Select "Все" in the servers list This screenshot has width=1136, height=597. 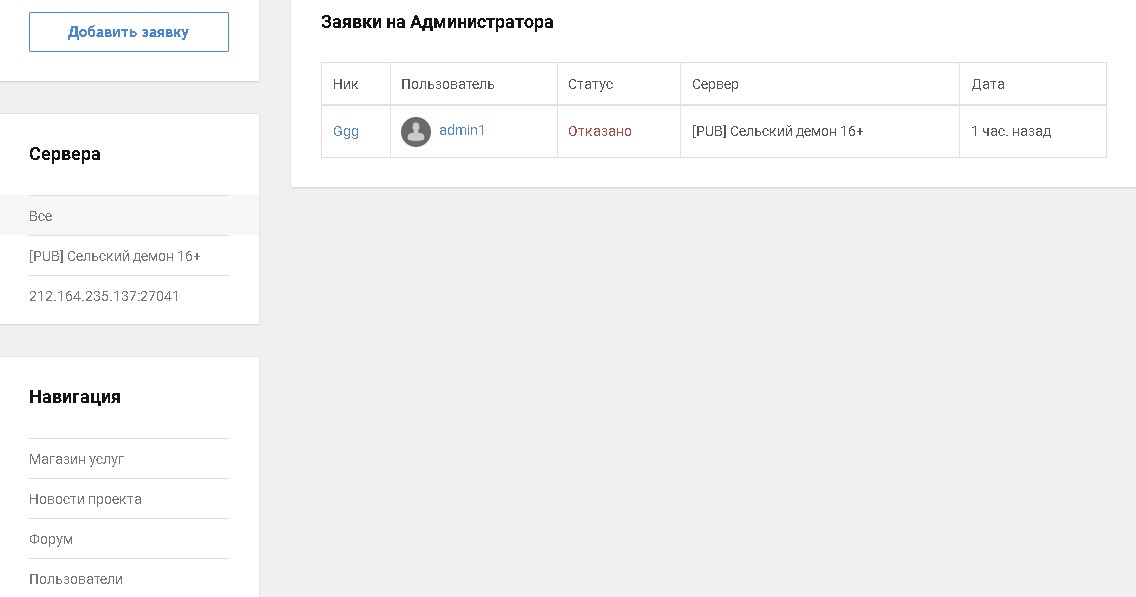pos(41,216)
